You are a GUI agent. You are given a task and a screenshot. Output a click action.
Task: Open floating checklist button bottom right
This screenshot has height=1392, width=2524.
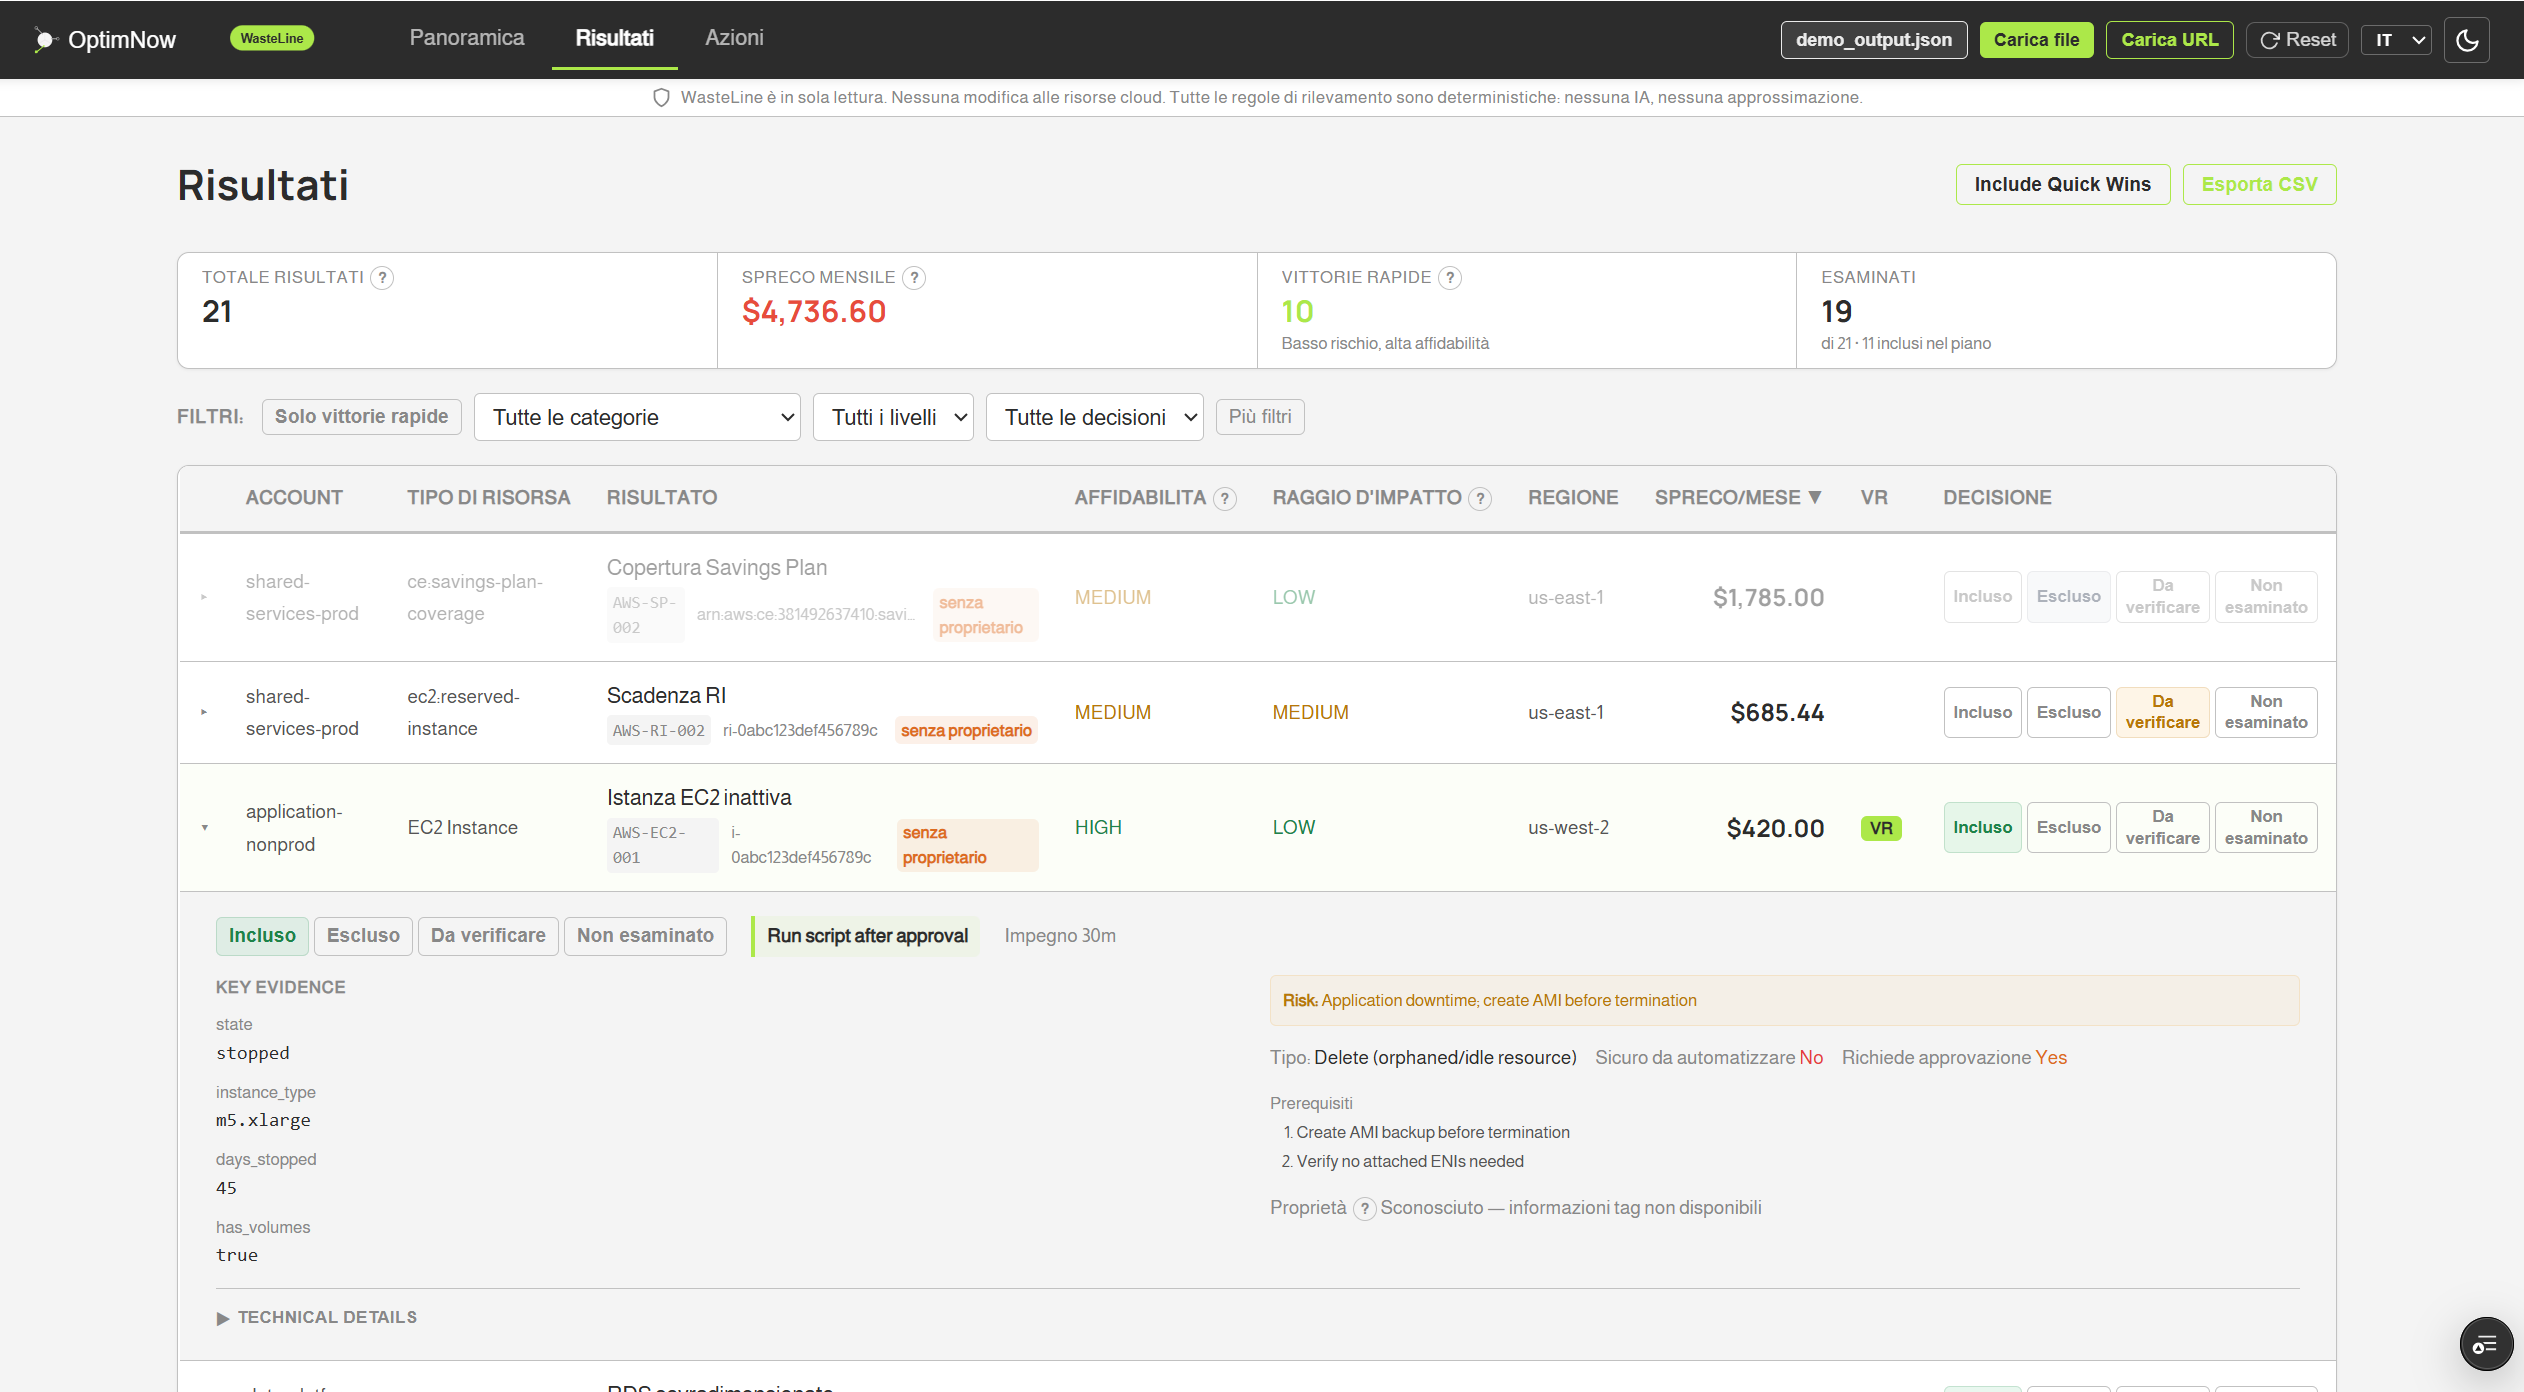coord(2485,1344)
